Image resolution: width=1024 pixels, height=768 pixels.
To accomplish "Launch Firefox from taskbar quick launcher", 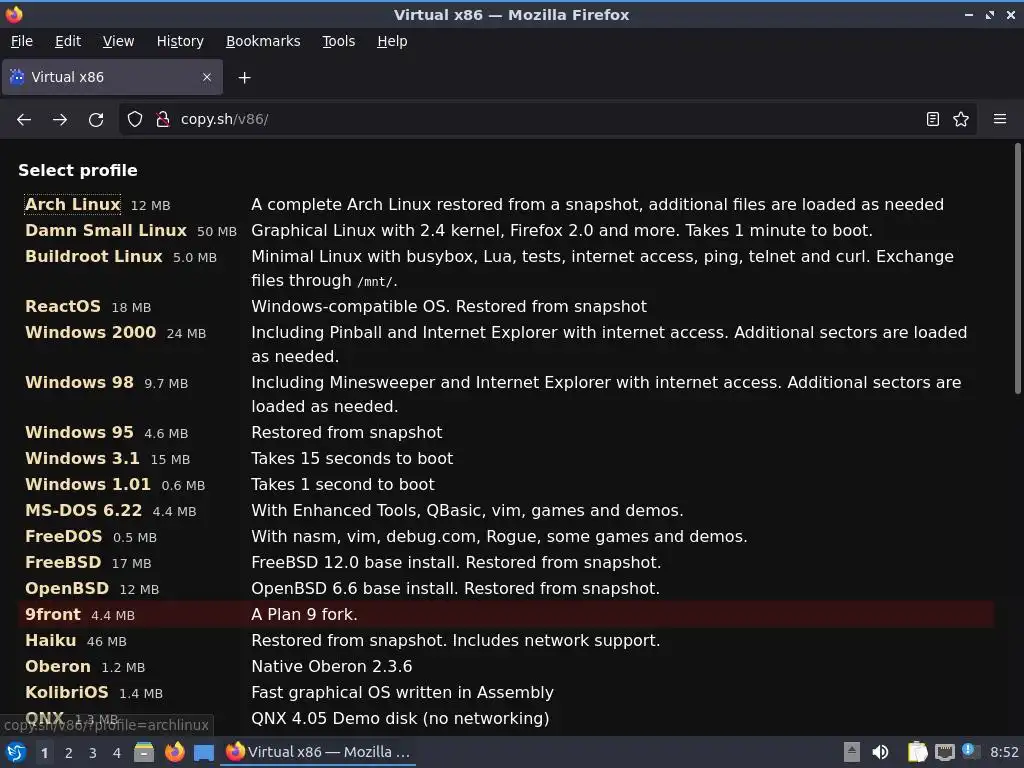I will tap(174, 752).
